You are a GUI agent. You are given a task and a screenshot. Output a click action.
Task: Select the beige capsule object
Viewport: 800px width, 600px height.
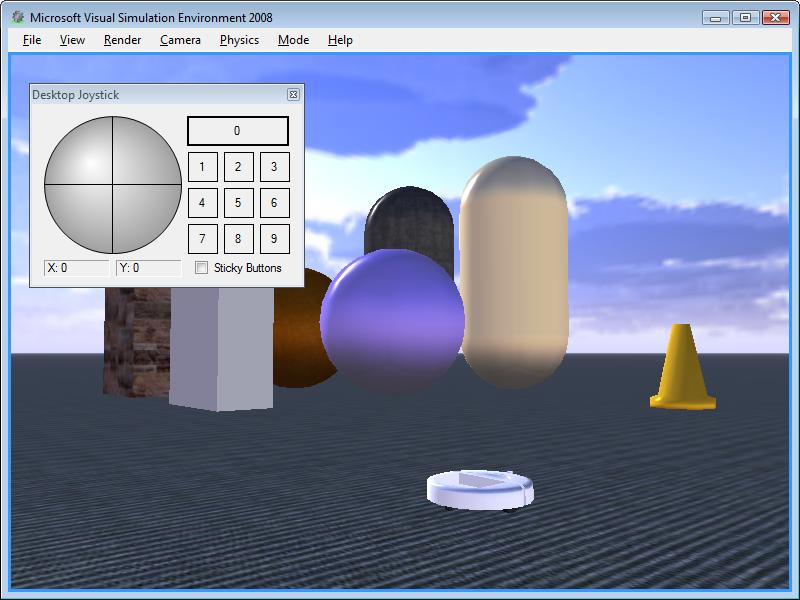[x=514, y=272]
